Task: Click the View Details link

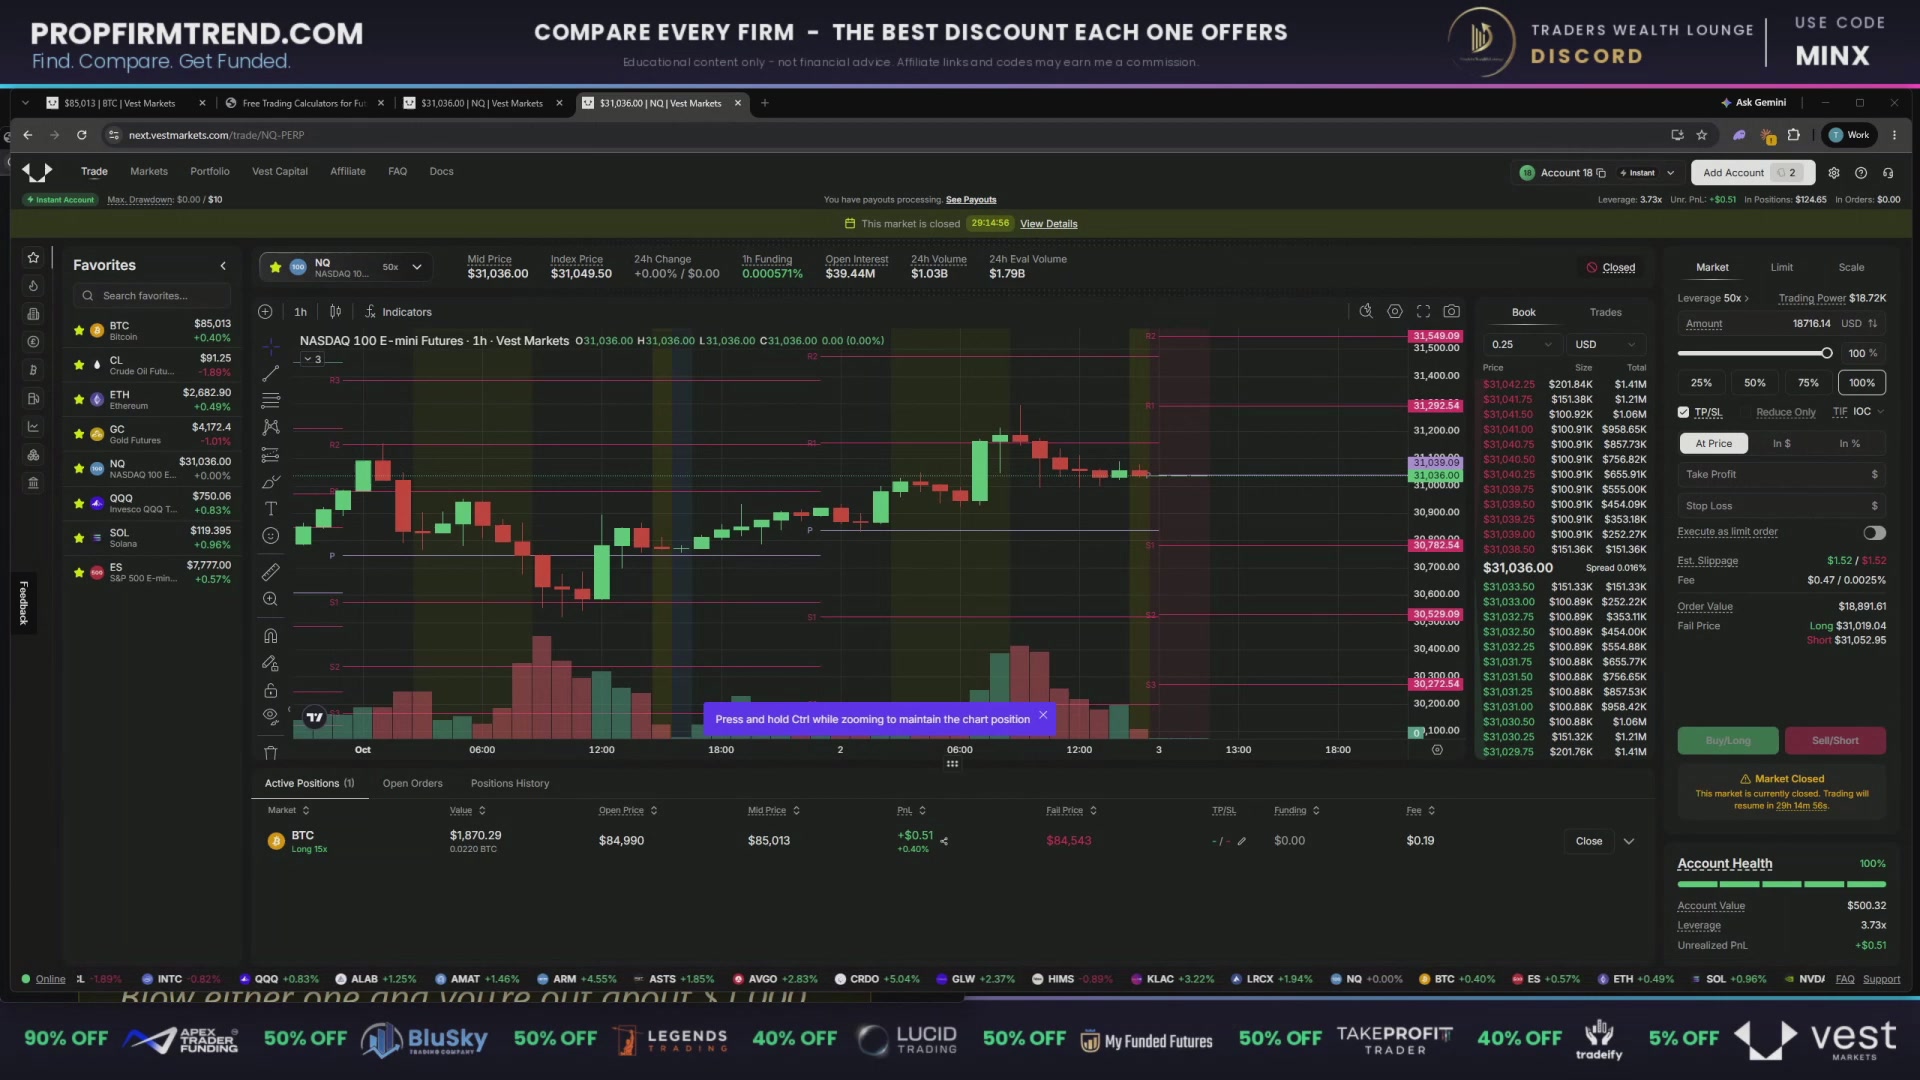Action: click(x=1049, y=224)
